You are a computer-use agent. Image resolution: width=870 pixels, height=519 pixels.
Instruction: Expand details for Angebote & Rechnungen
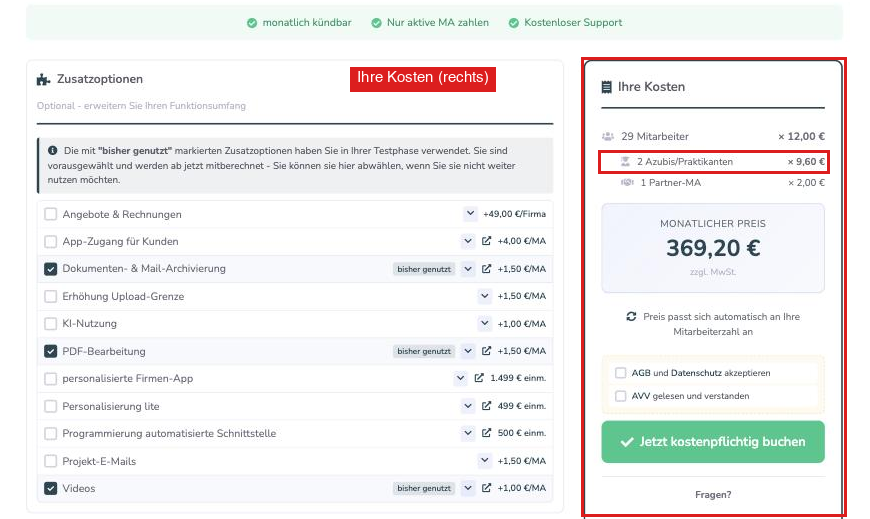click(x=470, y=213)
